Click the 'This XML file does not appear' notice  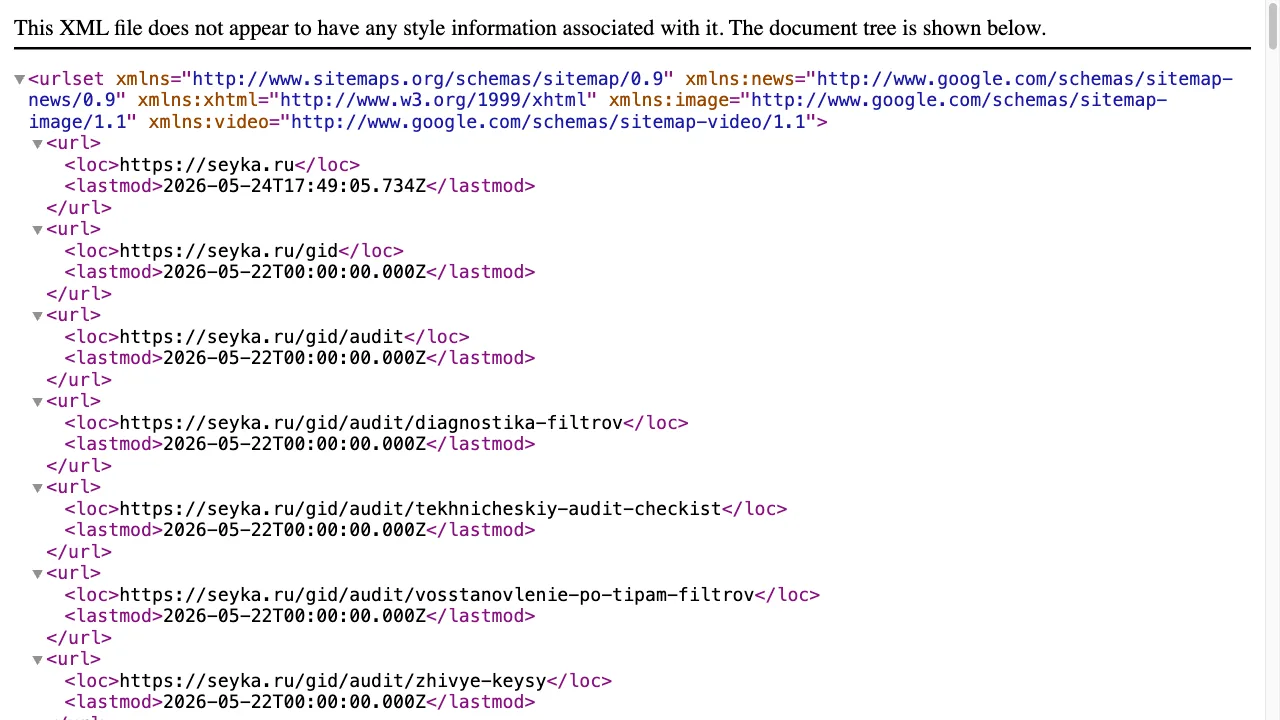(530, 28)
